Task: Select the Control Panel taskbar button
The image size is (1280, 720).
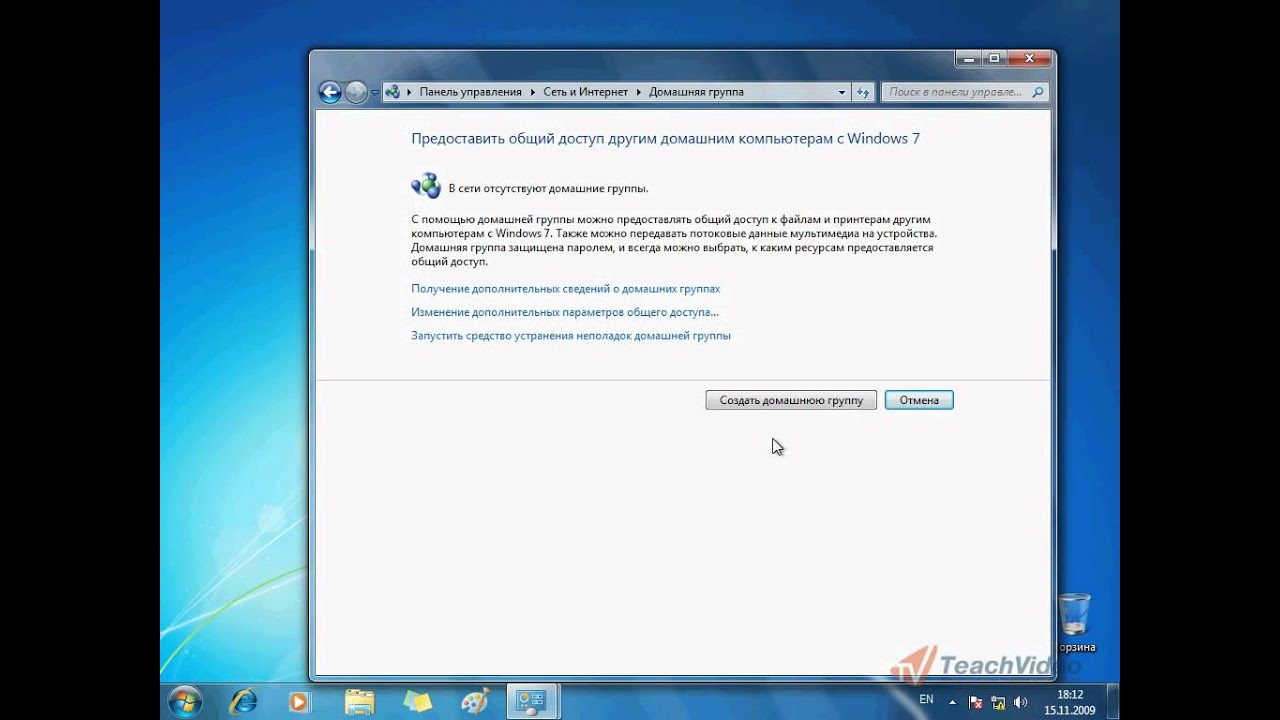Action: click(x=532, y=701)
